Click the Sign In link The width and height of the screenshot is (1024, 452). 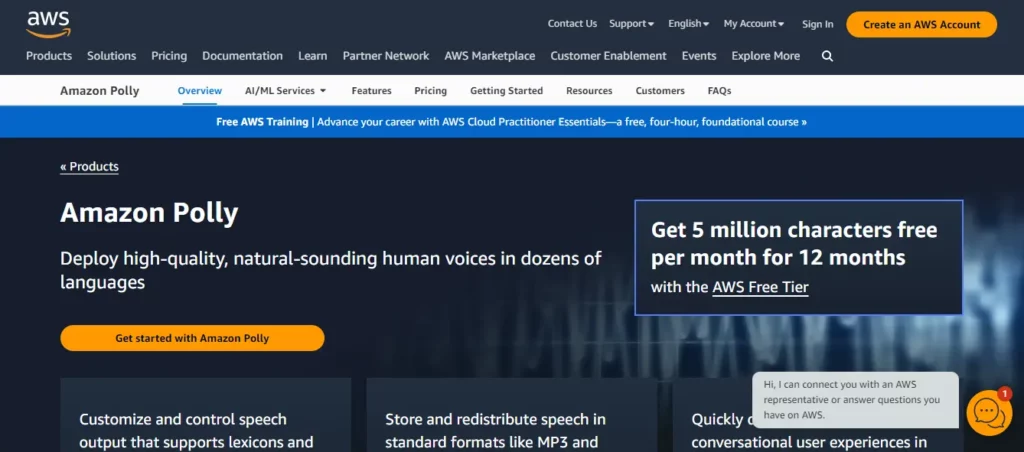point(818,24)
